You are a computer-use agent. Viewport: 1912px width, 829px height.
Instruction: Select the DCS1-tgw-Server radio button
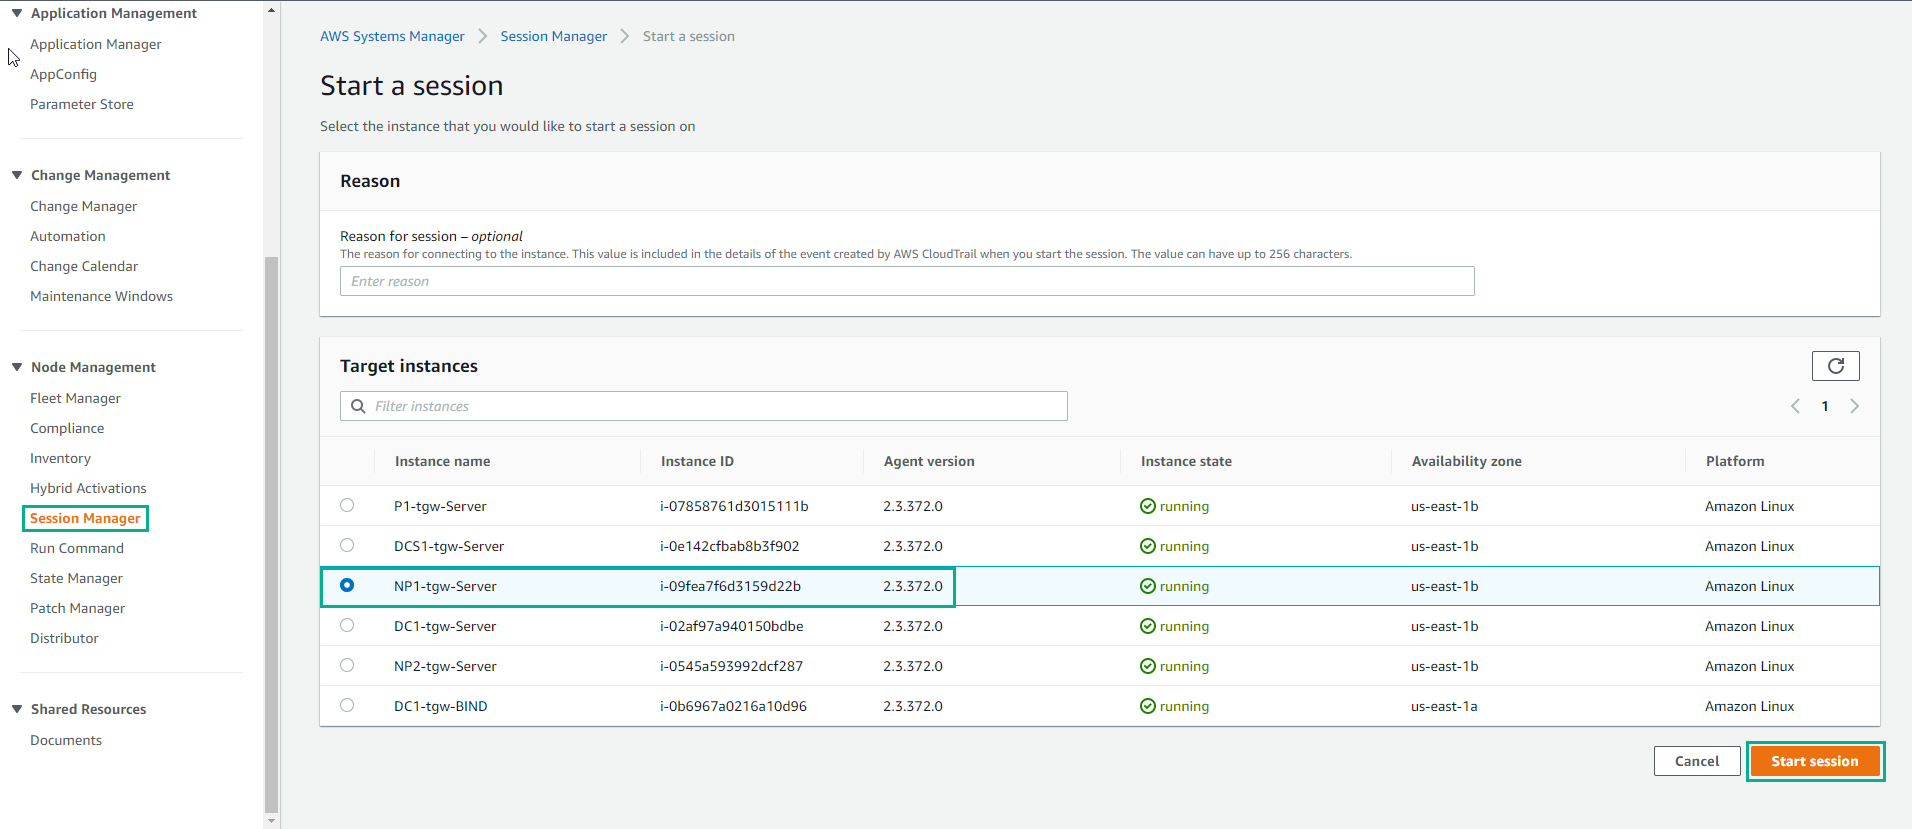click(347, 545)
